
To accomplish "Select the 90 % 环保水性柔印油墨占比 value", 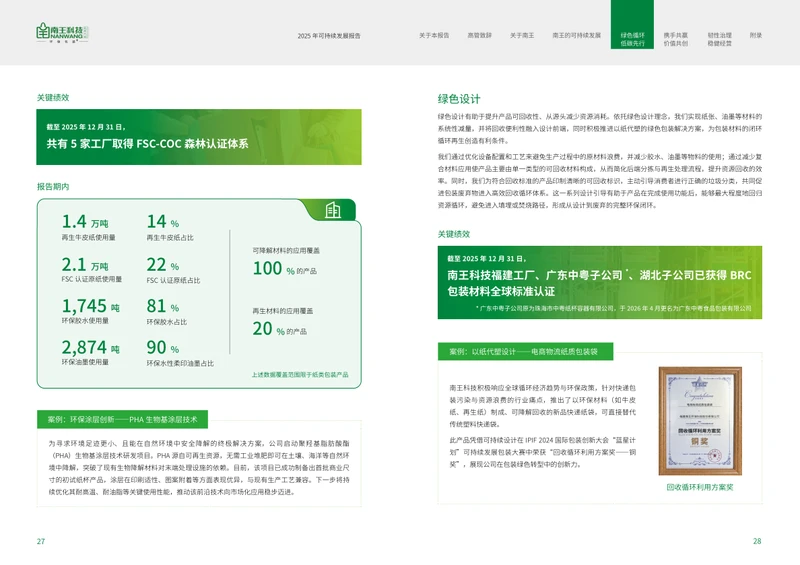I will (163, 348).
